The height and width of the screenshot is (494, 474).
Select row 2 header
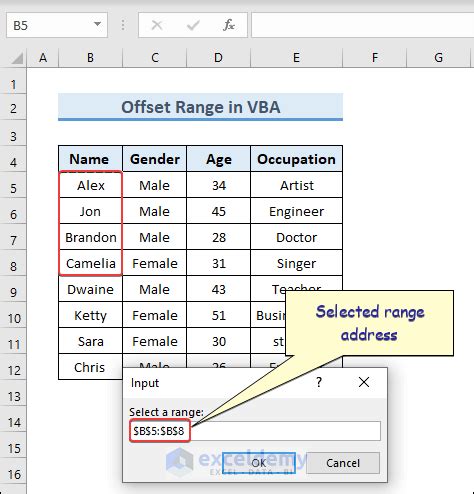pos(13,107)
